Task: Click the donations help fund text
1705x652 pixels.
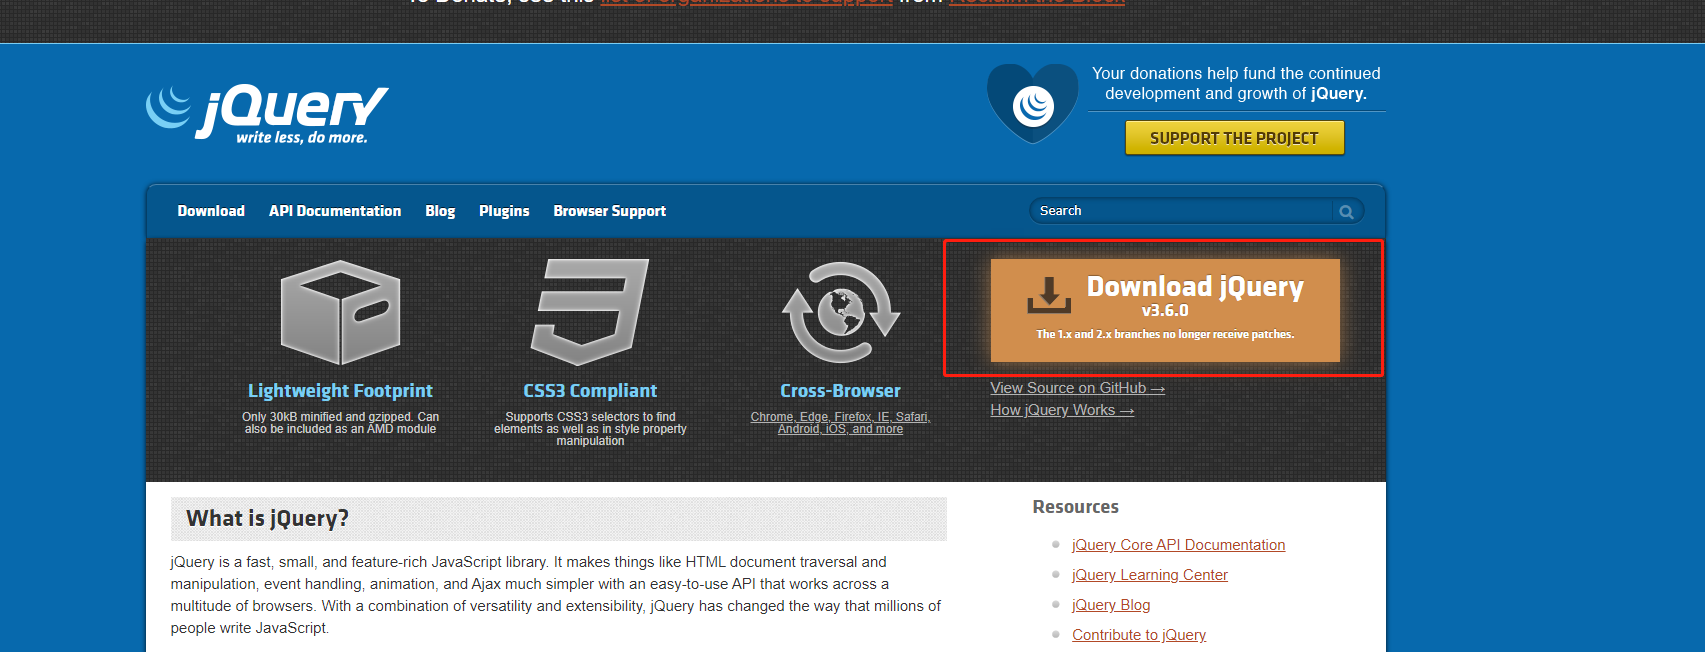Action: point(1236,84)
